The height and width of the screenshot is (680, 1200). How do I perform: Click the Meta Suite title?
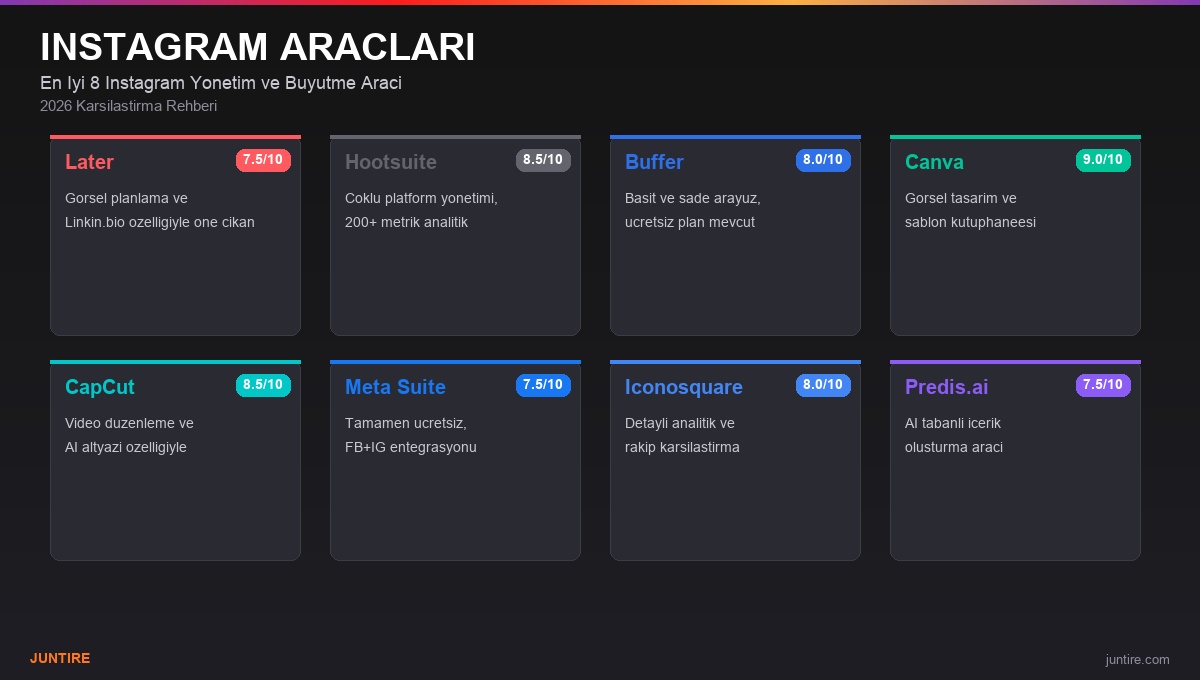point(395,387)
